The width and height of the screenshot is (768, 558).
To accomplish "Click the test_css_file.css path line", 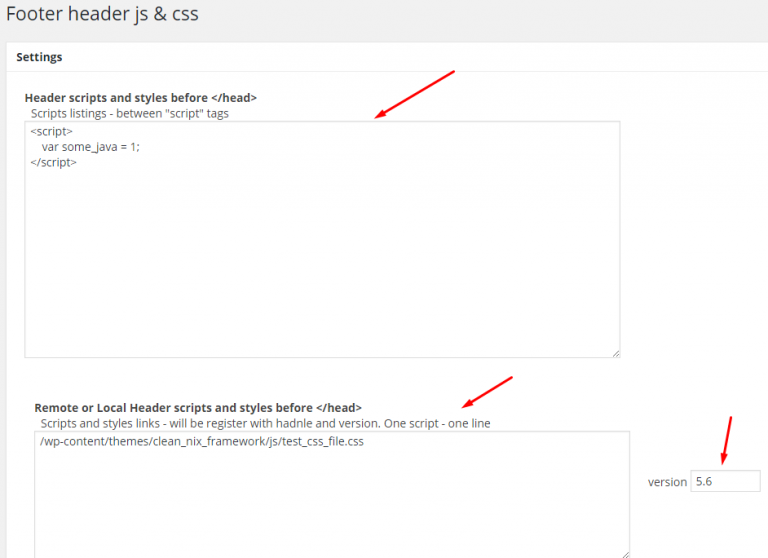I will [x=202, y=441].
